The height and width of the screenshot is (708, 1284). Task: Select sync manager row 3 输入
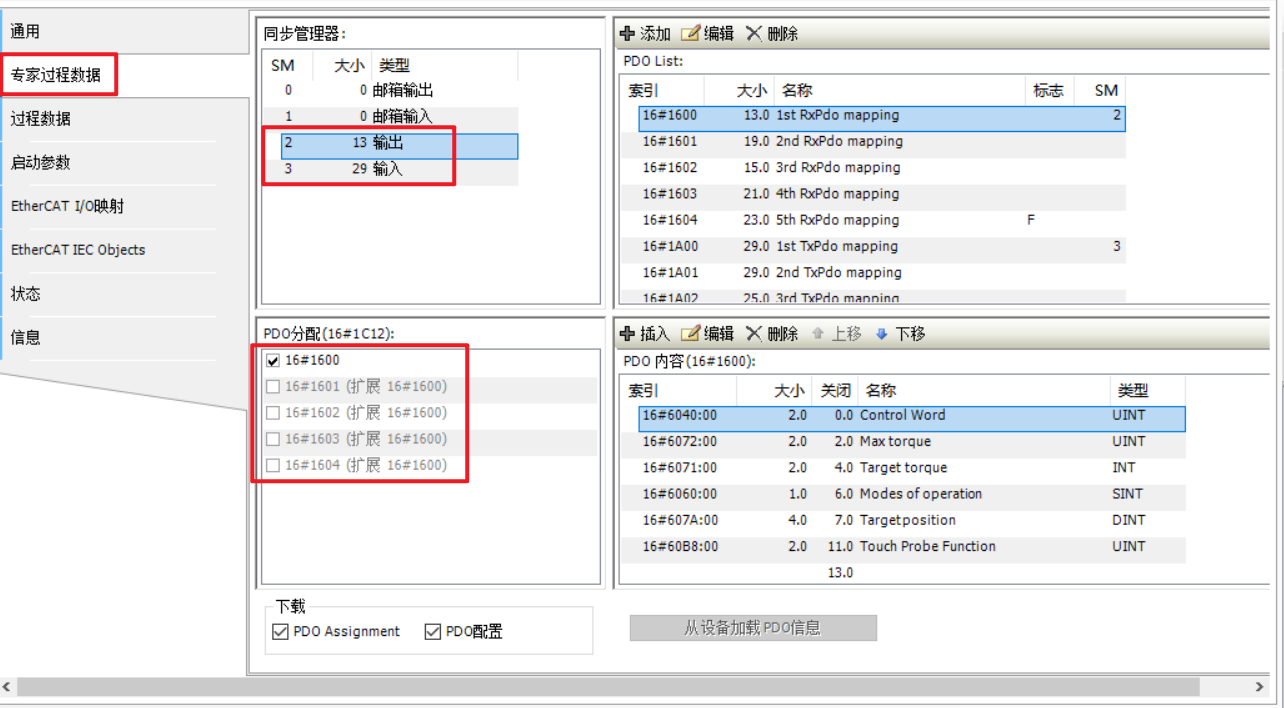click(388, 170)
